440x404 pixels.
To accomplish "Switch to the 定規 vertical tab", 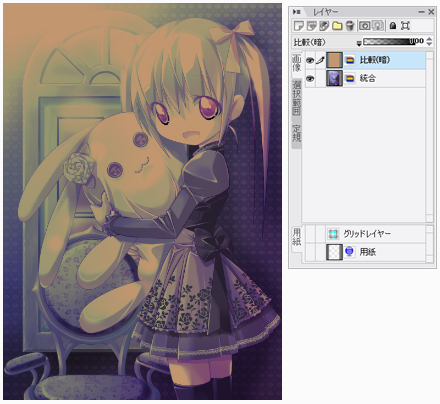I will pos(297,133).
